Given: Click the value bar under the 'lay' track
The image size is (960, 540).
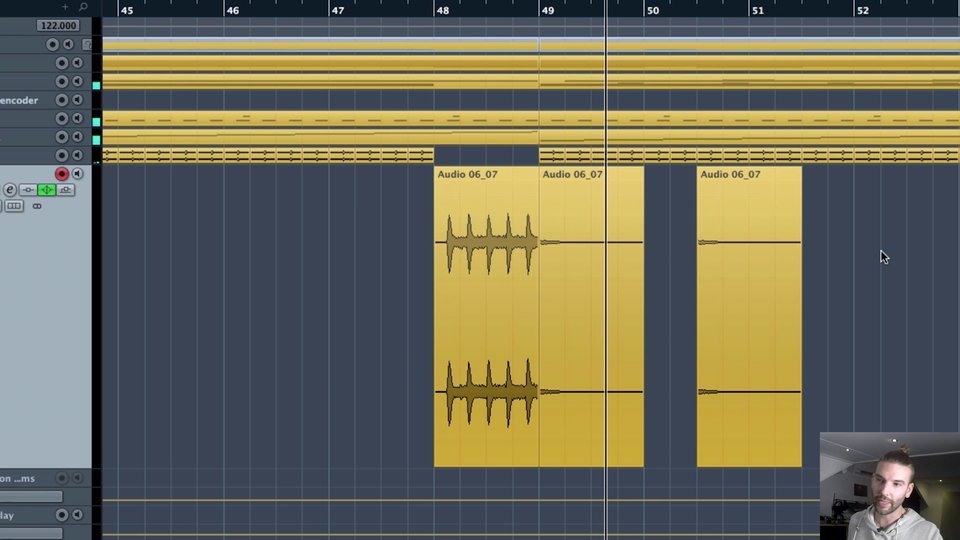Looking at the screenshot, I should coord(31,533).
